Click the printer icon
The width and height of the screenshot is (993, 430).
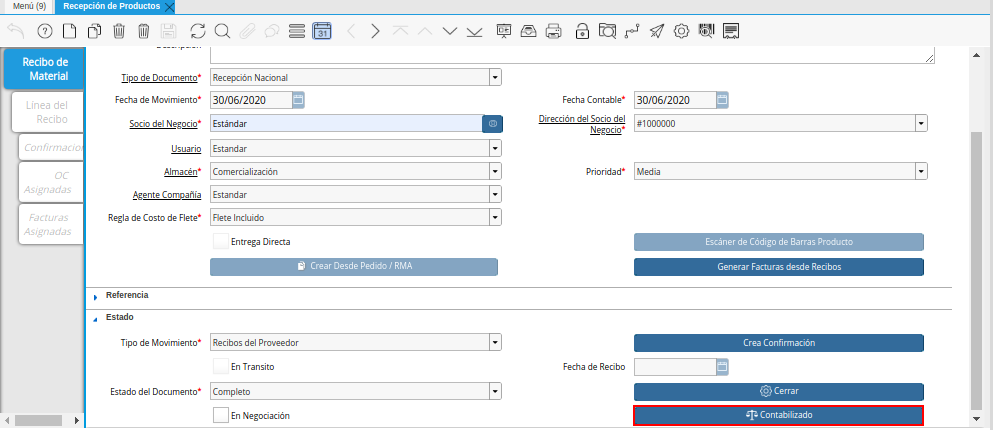555,31
